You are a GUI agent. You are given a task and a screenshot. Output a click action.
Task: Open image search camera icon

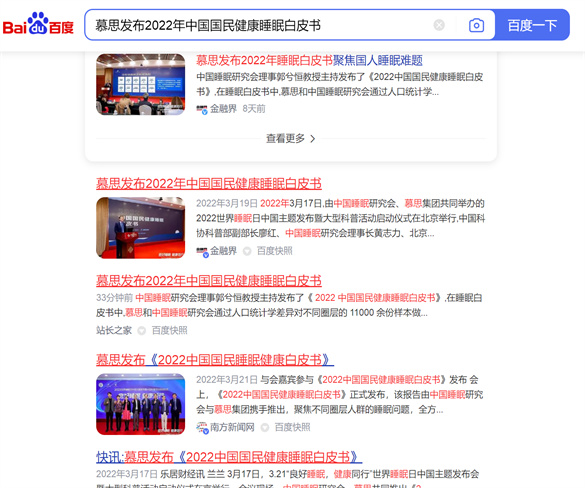pyautogui.click(x=476, y=25)
